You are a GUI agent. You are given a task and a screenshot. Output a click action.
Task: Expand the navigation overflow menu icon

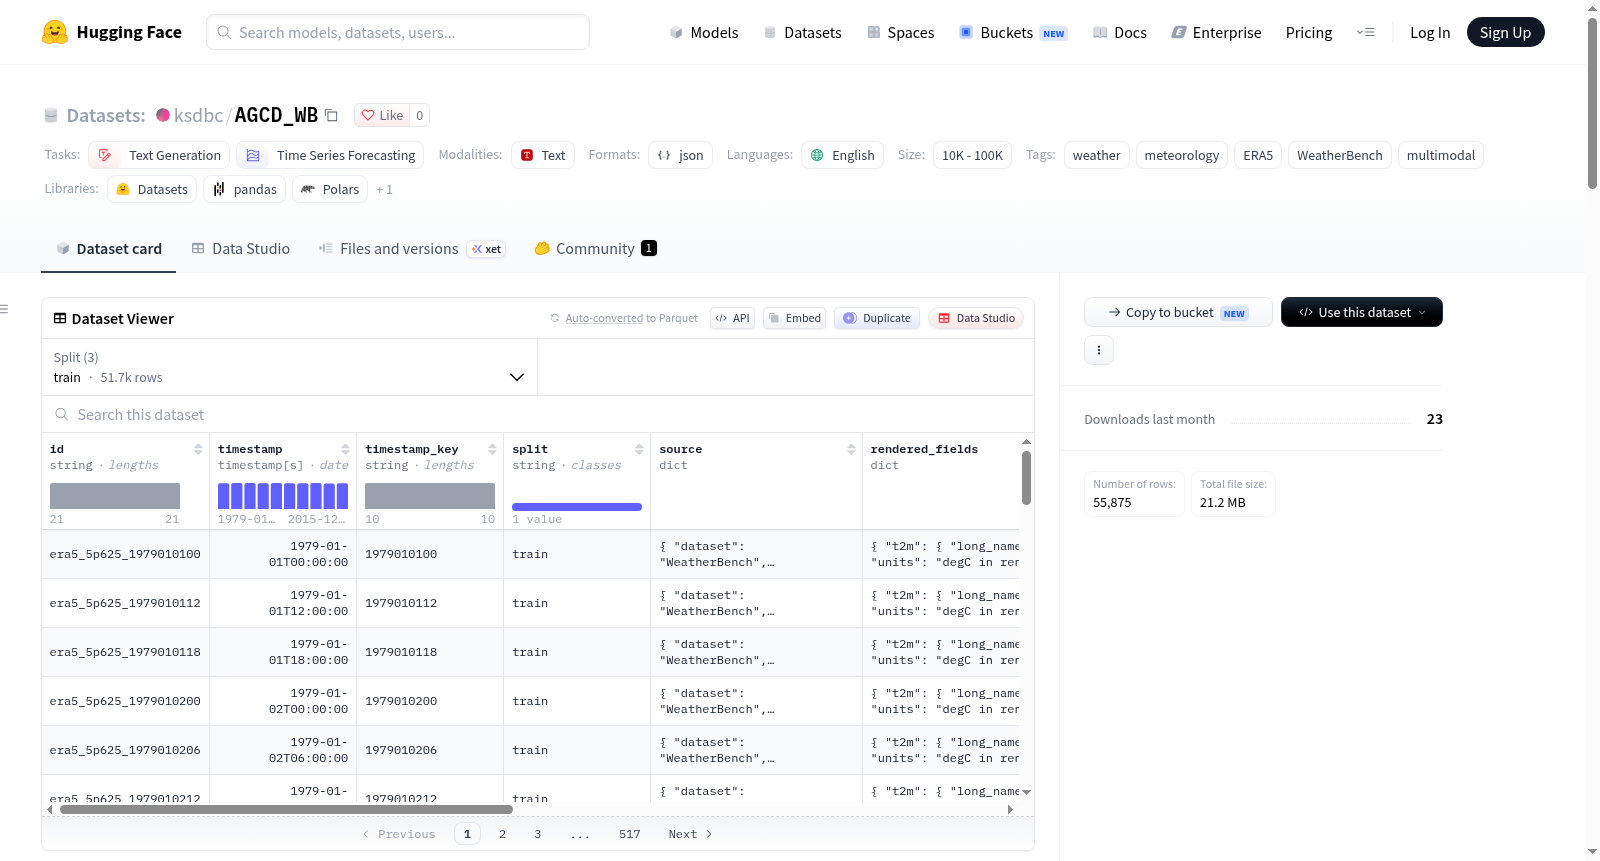tap(1365, 32)
